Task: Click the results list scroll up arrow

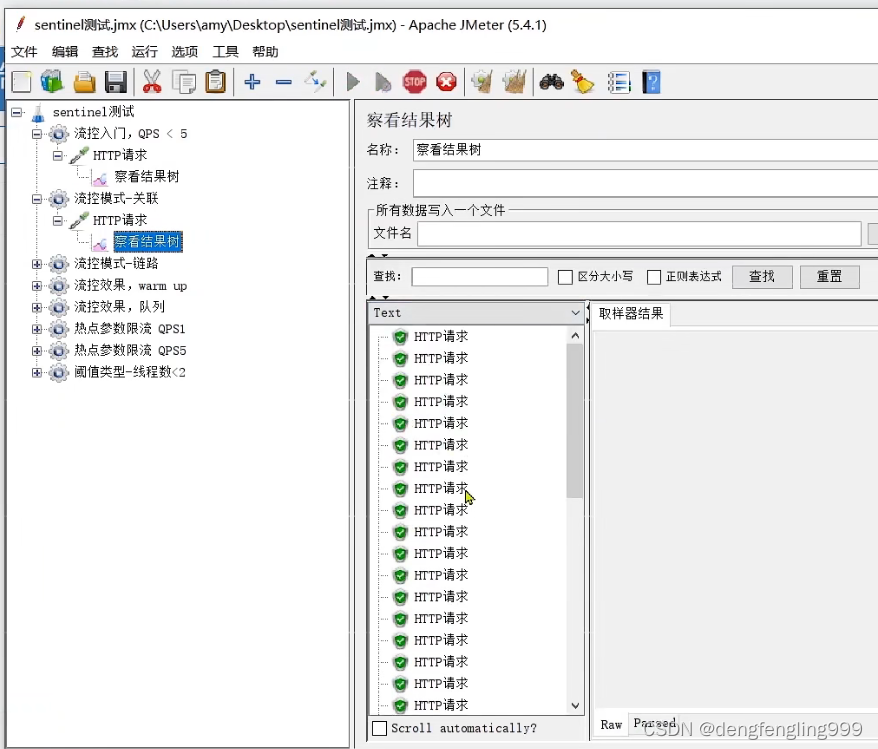Action: tap(575, 336)
